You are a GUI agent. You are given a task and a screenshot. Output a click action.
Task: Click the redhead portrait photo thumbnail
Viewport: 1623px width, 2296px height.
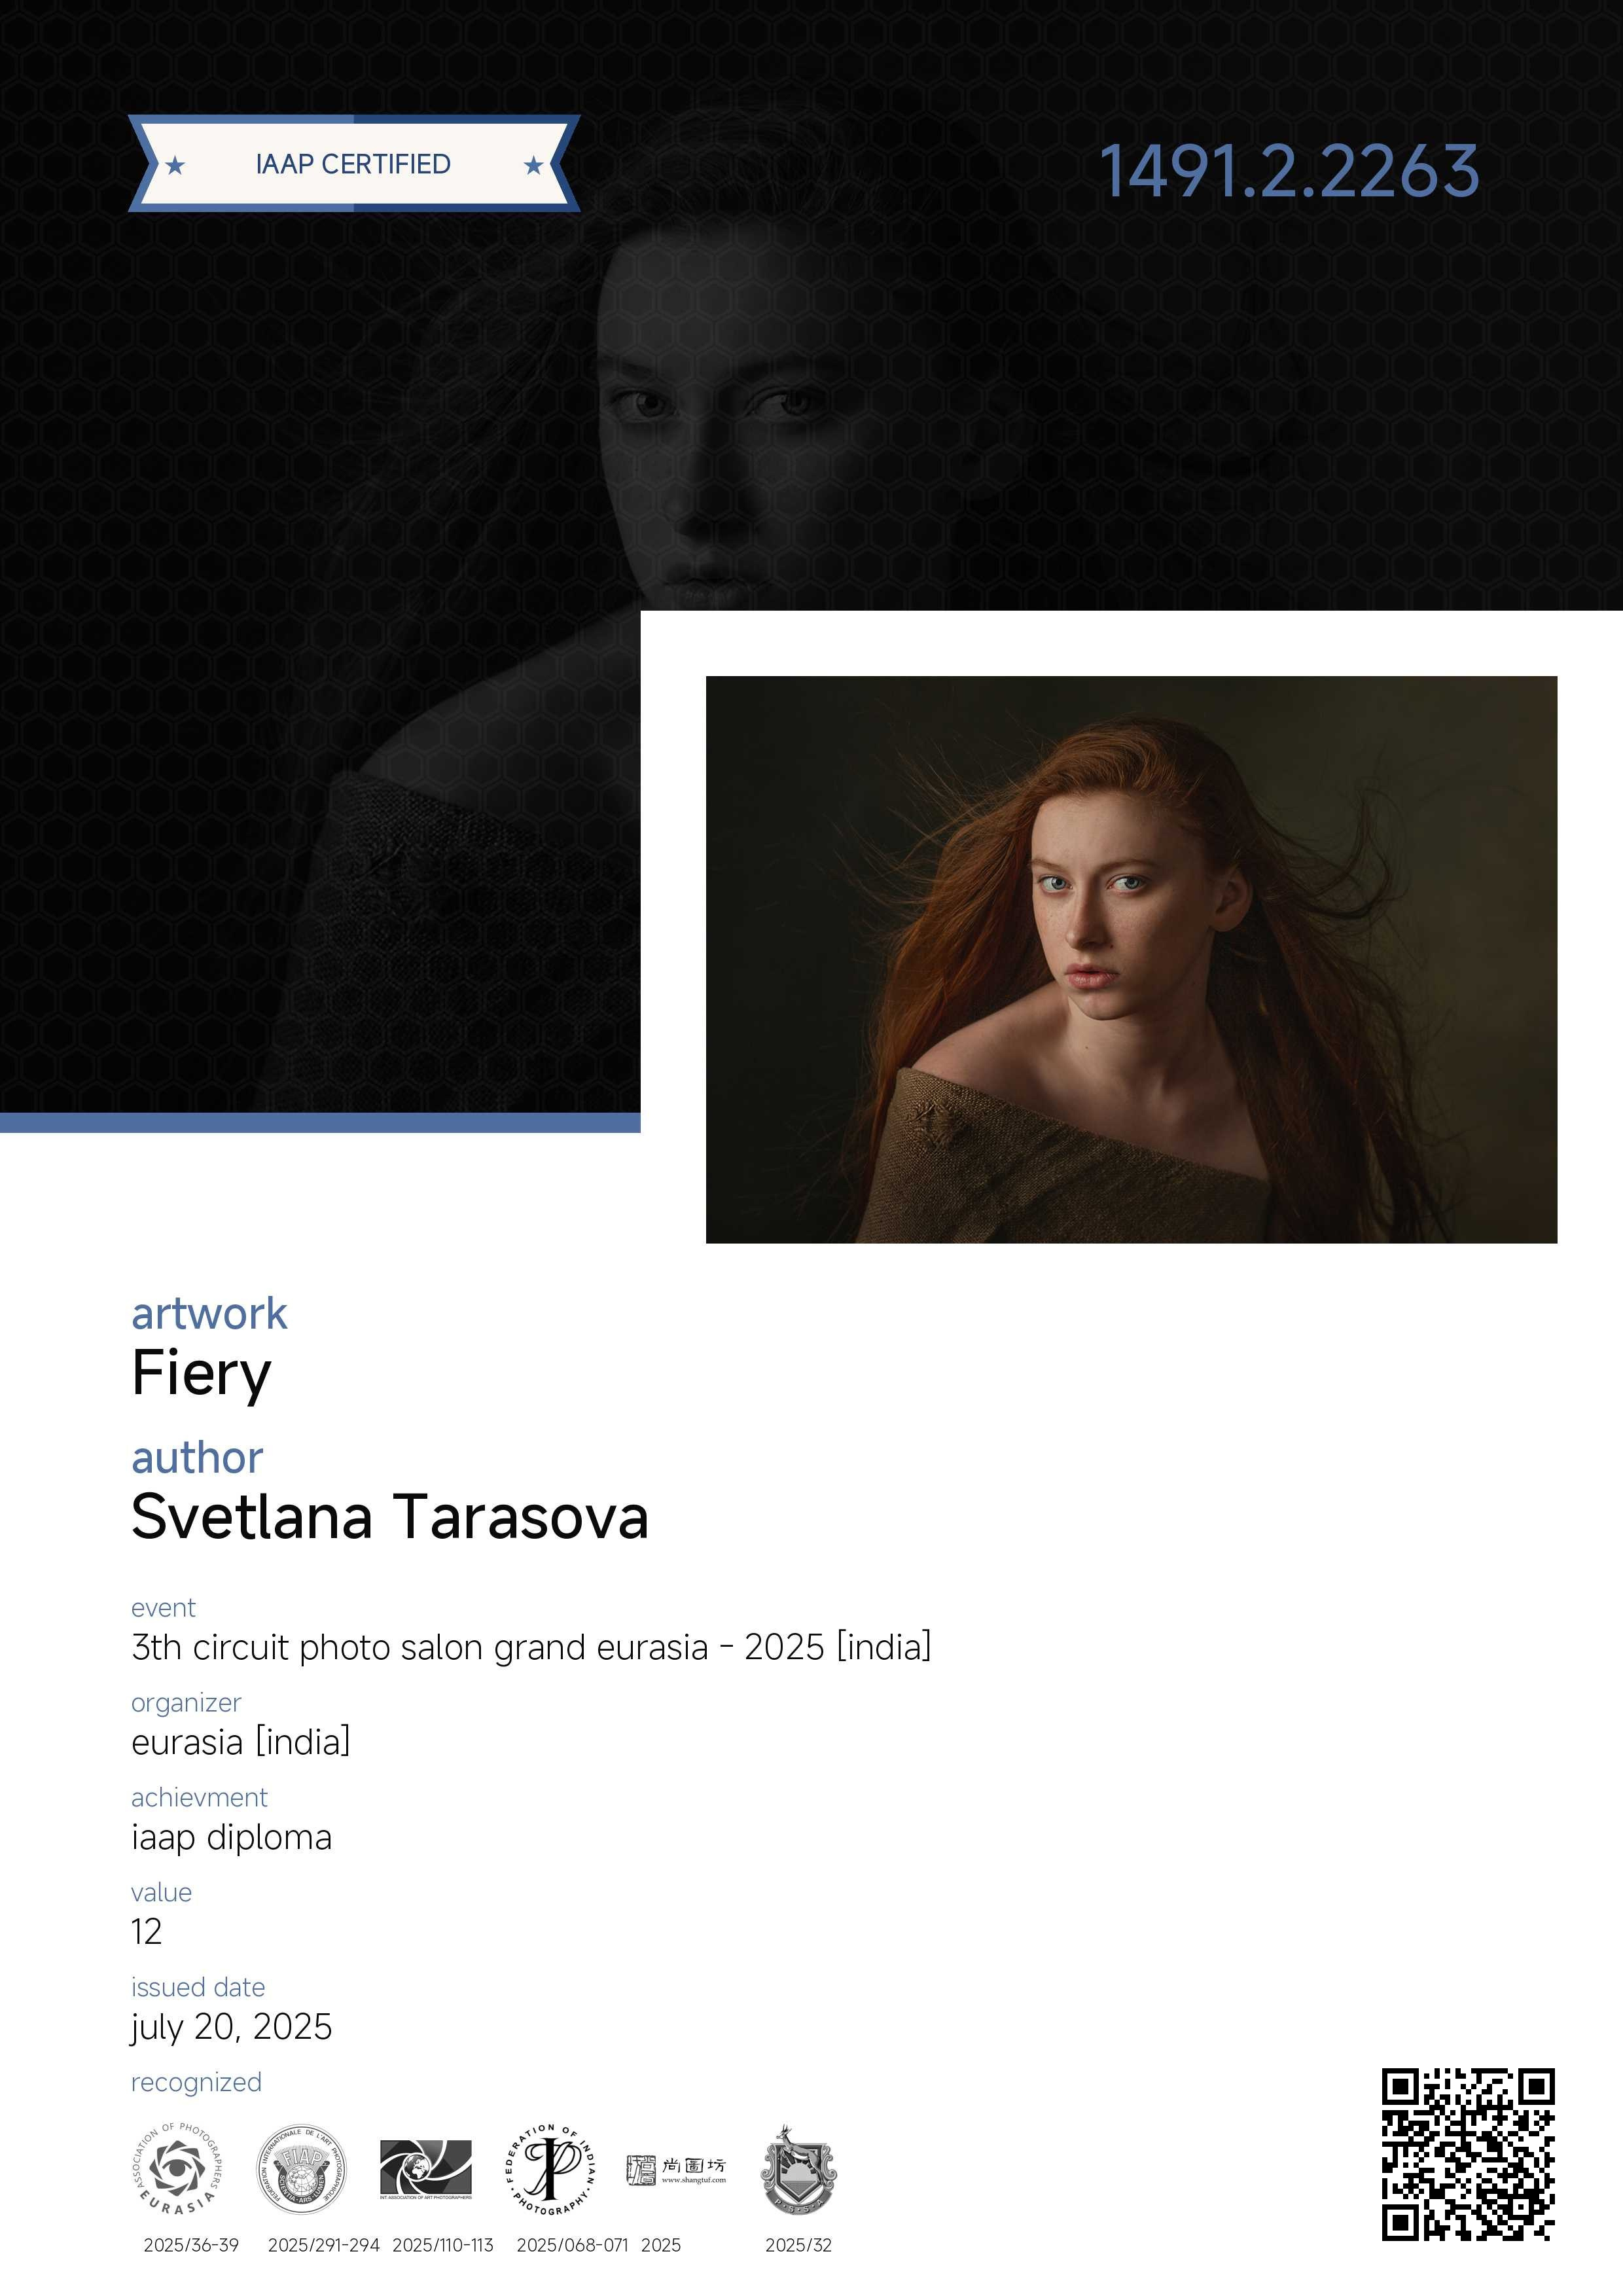(x=1131, y=960)
